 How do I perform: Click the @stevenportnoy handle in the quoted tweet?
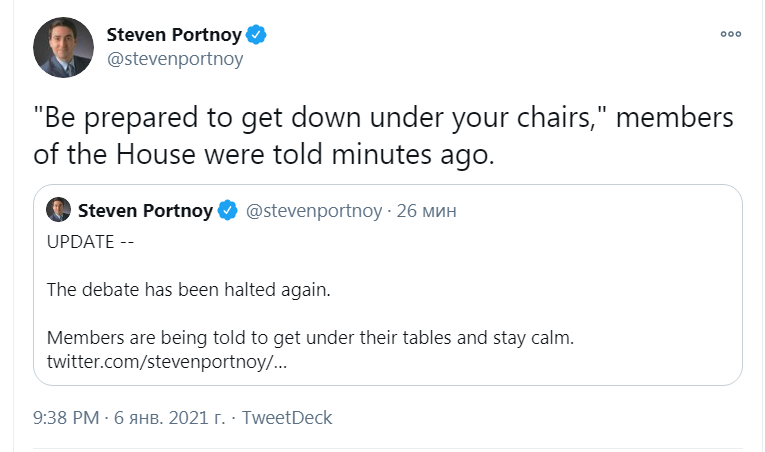tap(315, 211)
